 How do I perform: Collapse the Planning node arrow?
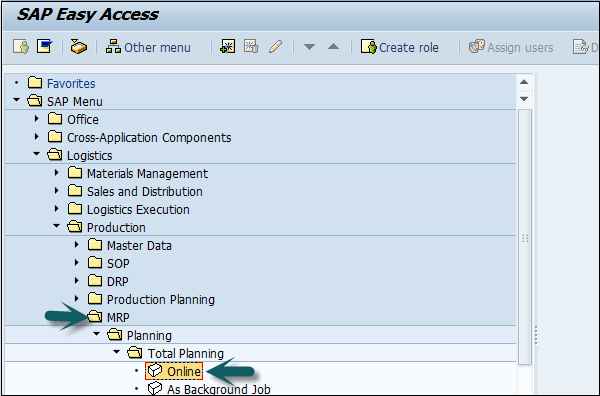click(x=97, y=334)
